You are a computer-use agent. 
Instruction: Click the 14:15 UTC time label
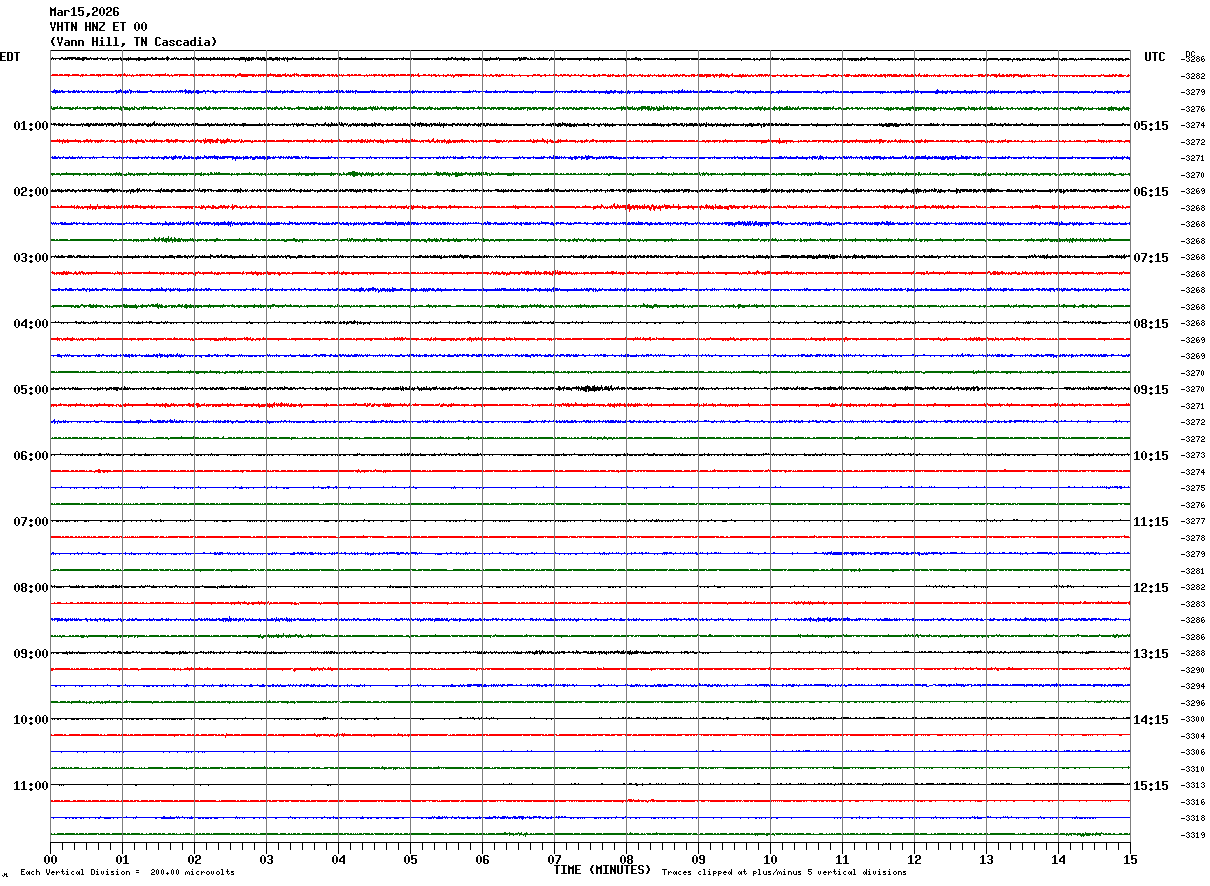1150,720
